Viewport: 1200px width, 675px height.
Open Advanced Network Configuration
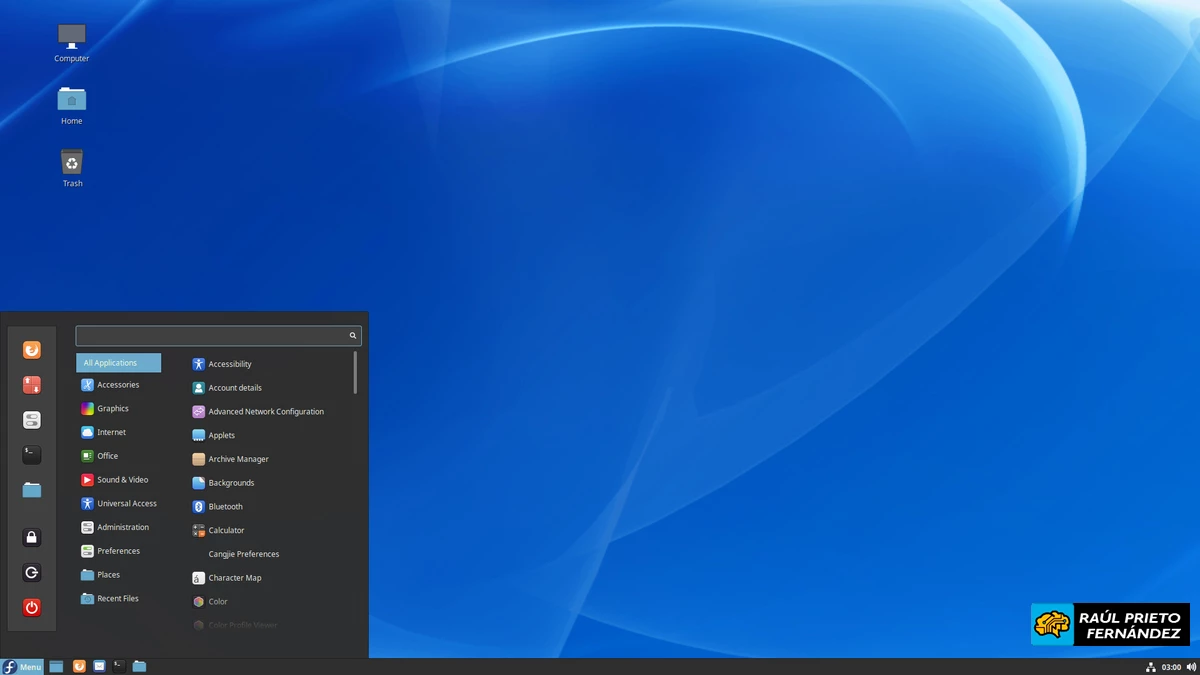(266, 411)
